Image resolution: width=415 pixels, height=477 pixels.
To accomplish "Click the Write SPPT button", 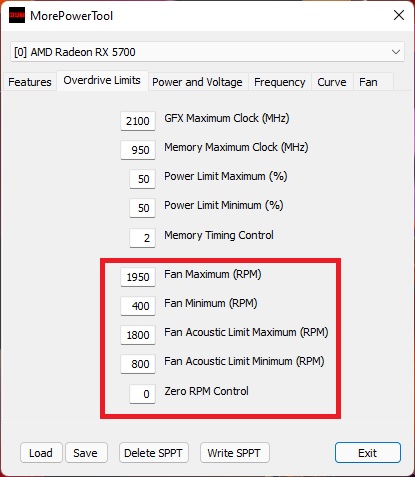I will [x=234, y=453].
